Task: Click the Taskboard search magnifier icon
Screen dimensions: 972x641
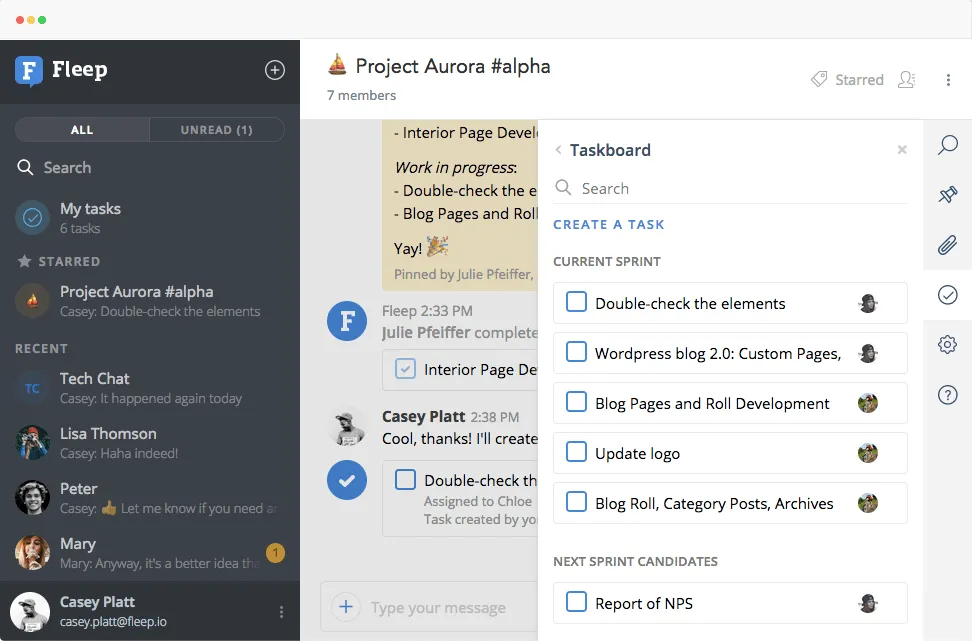Action: [563, 187]
